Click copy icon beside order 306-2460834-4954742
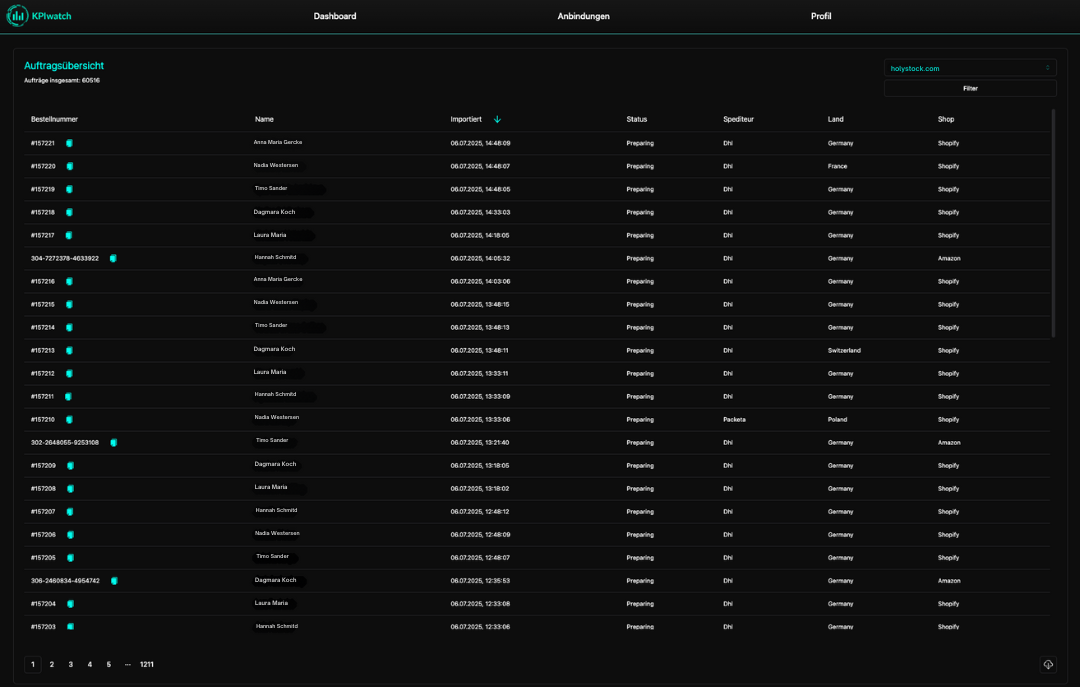1080x687 pixels. [x=114, y=580]
